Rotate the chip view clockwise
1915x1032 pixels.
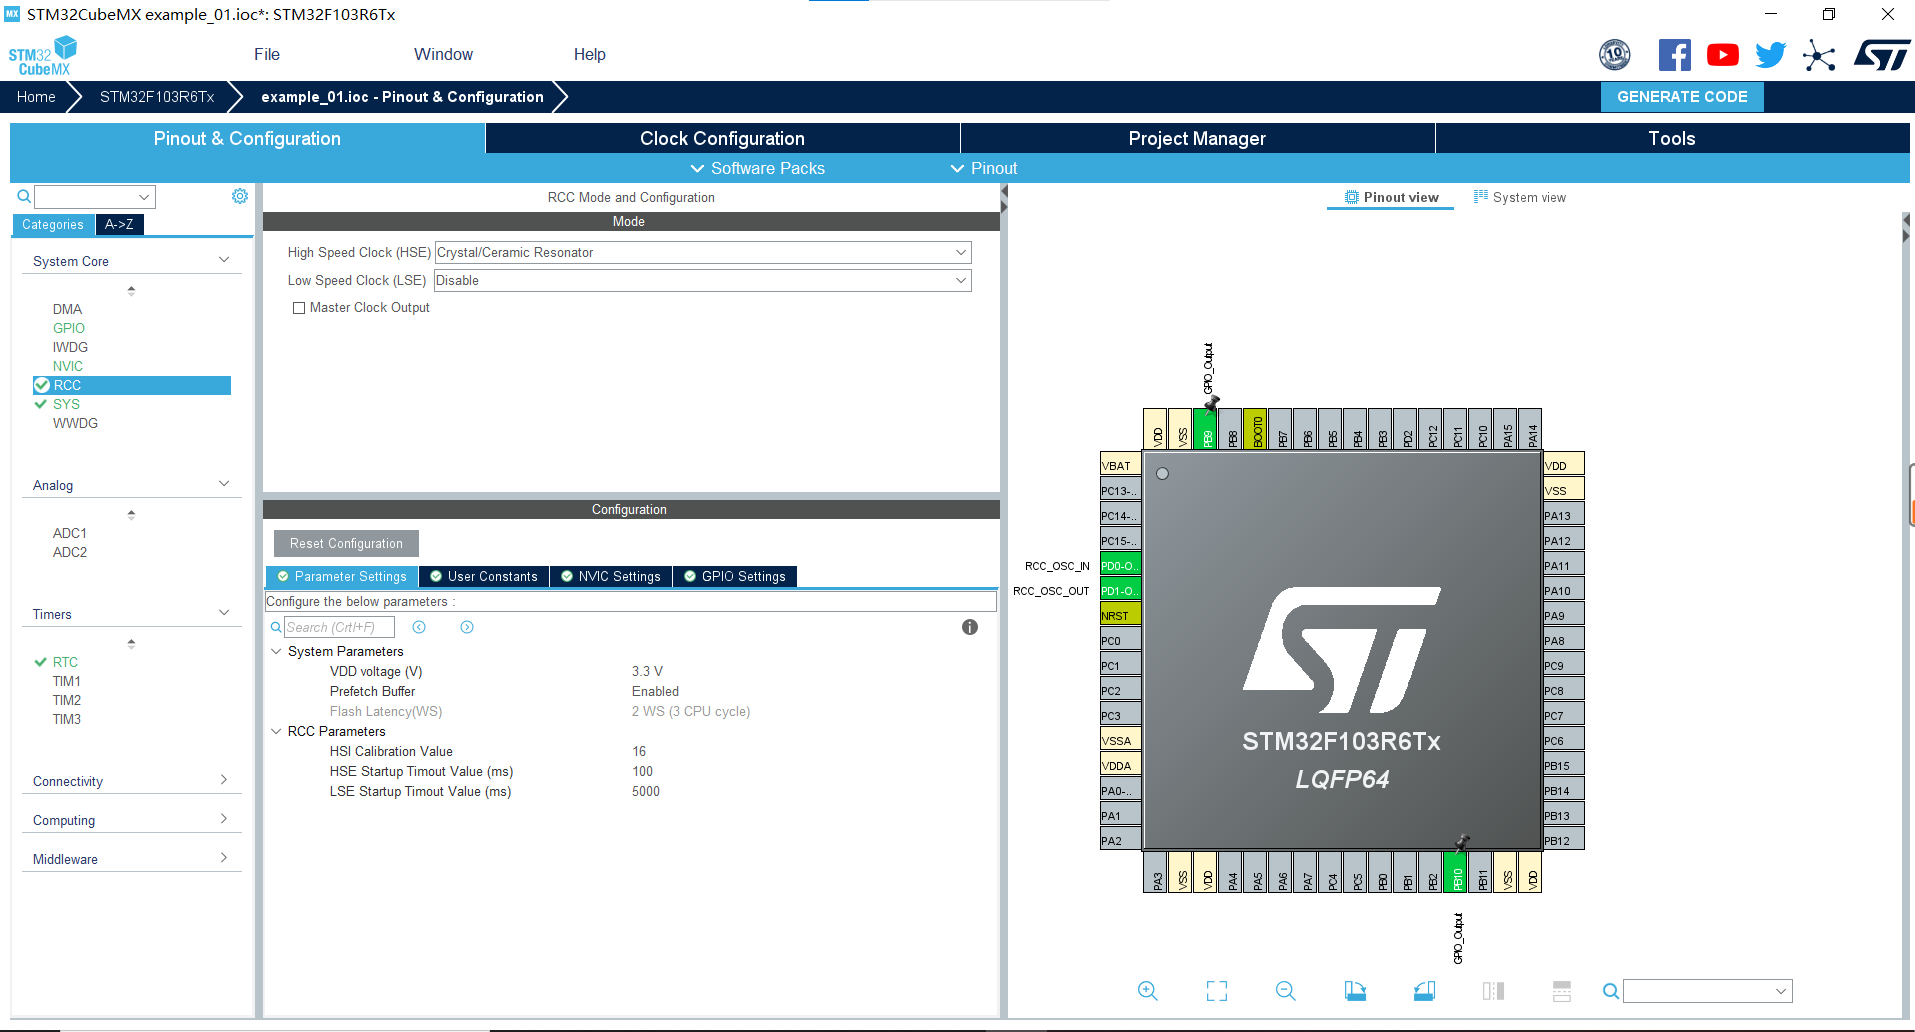pos(1355,991)
